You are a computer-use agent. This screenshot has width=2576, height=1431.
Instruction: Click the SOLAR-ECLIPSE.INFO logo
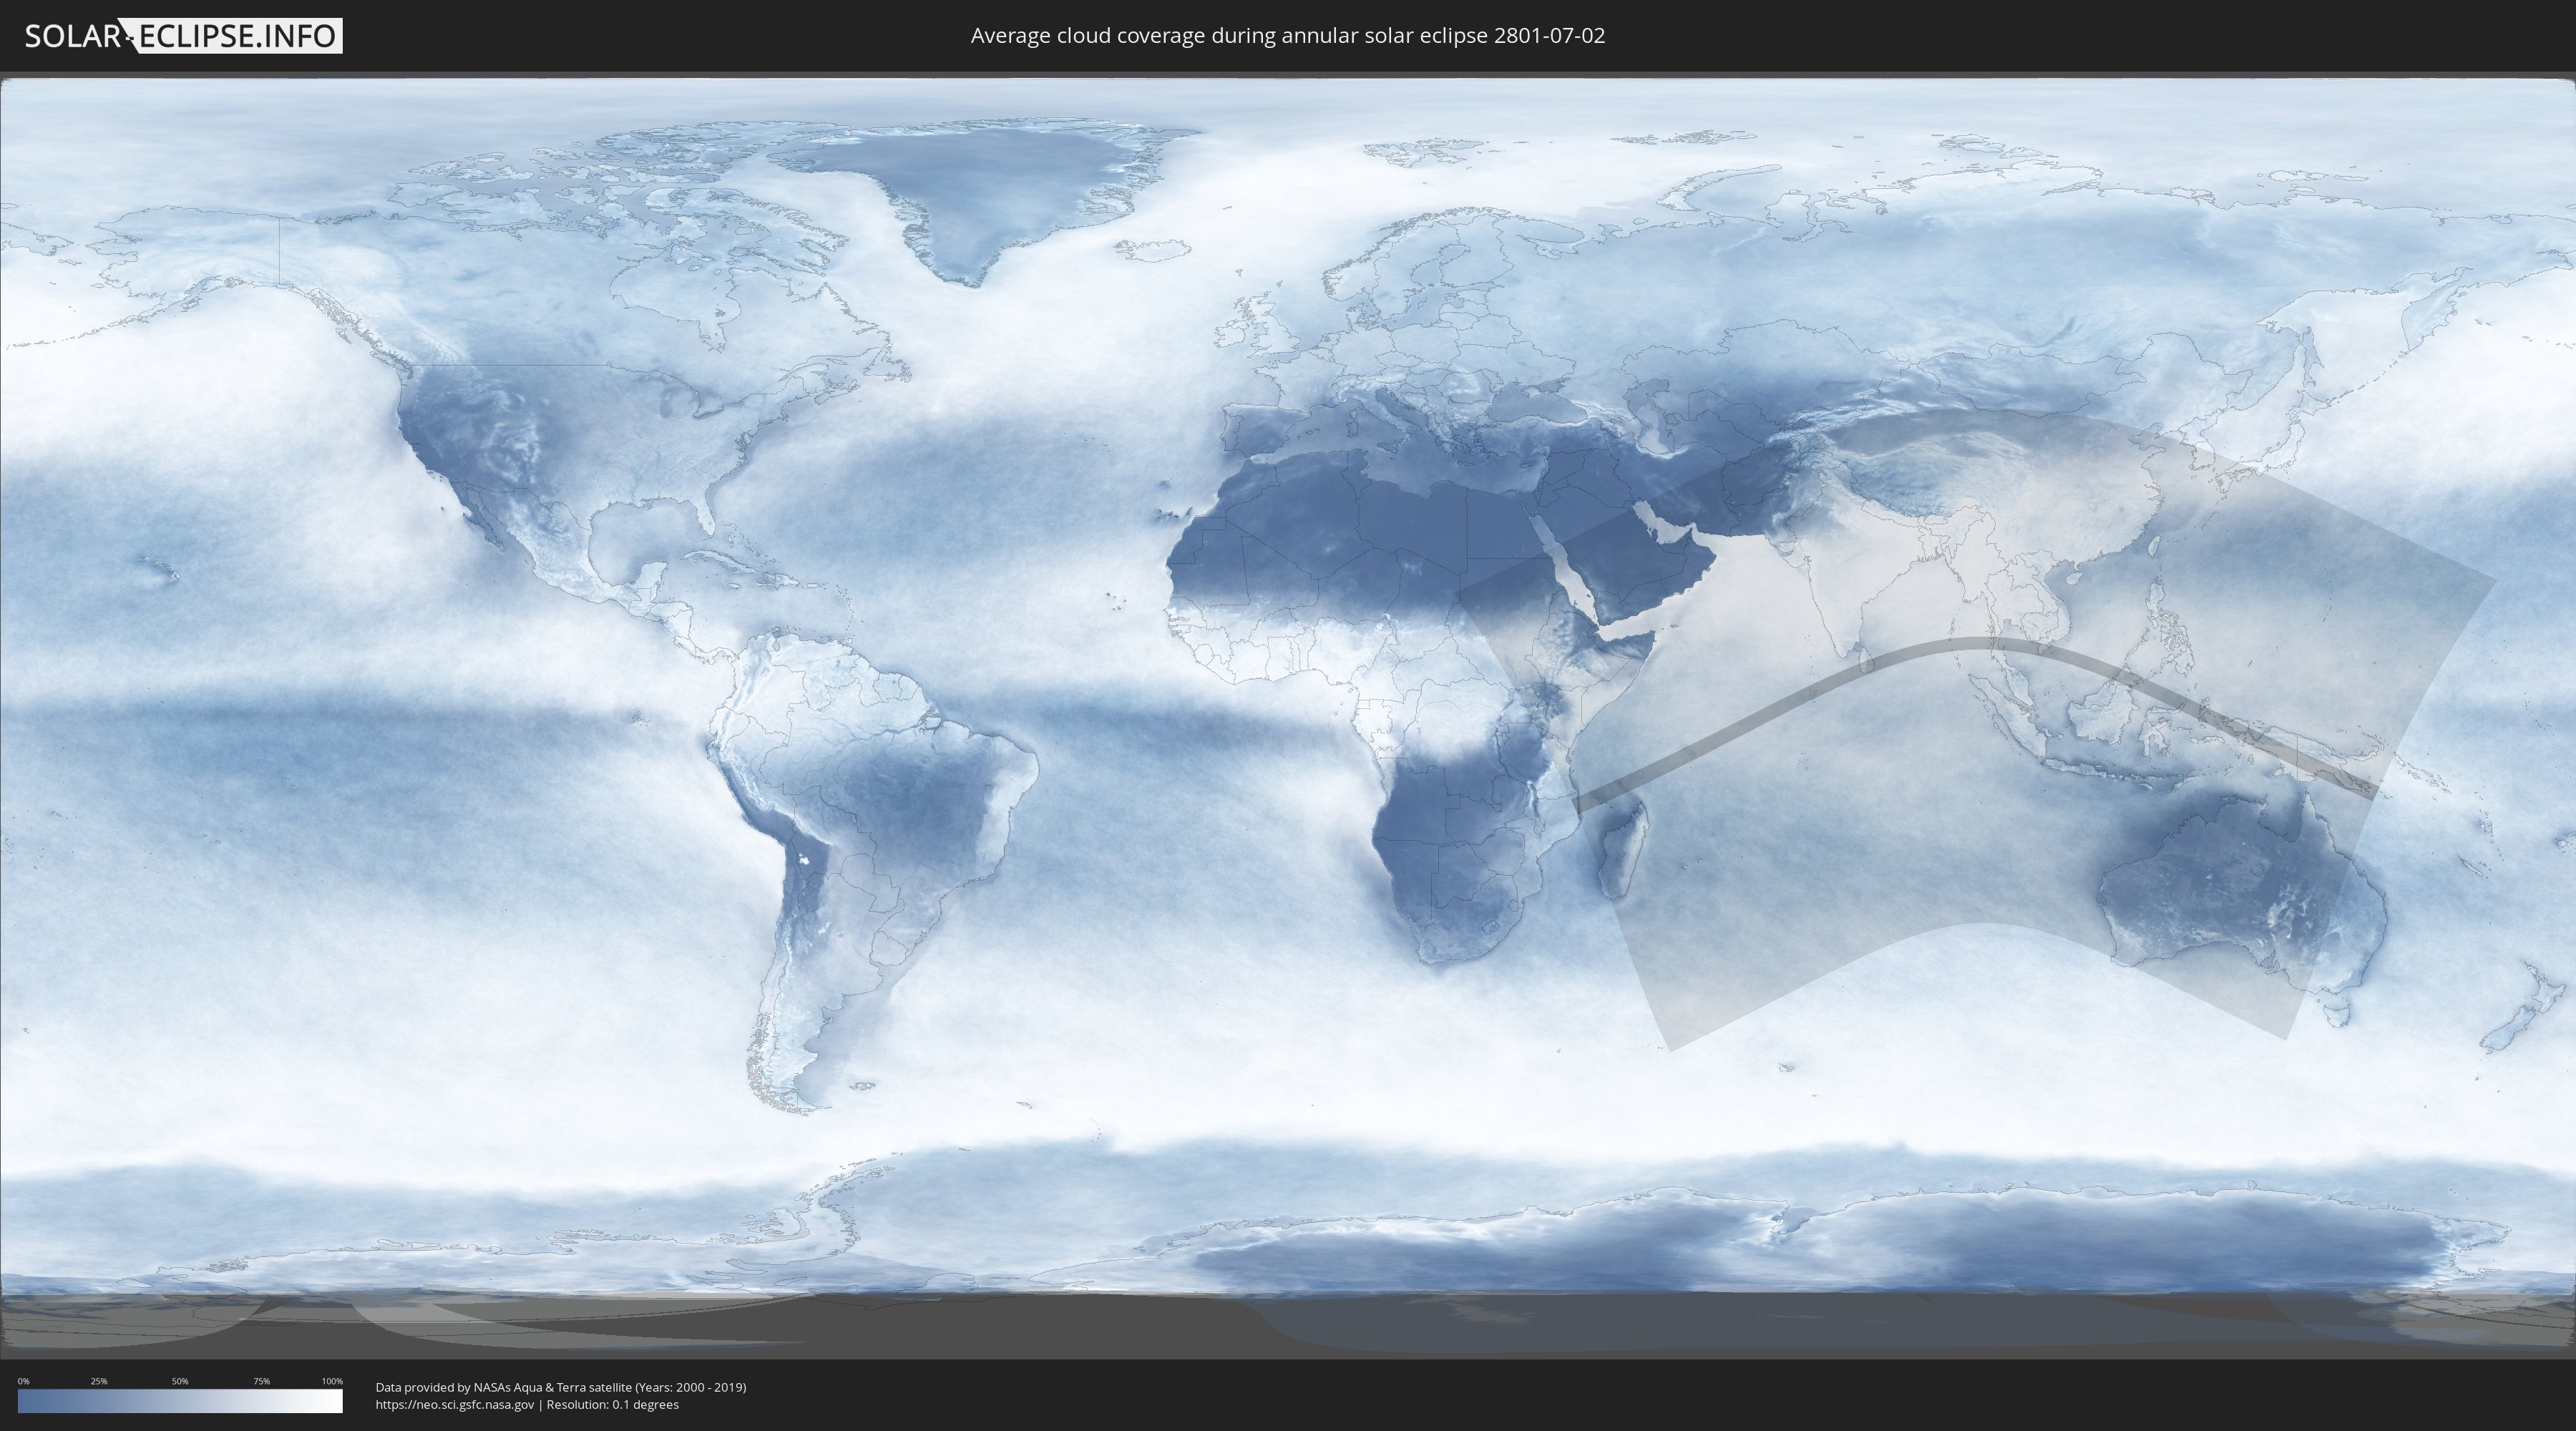pos(183,36)
